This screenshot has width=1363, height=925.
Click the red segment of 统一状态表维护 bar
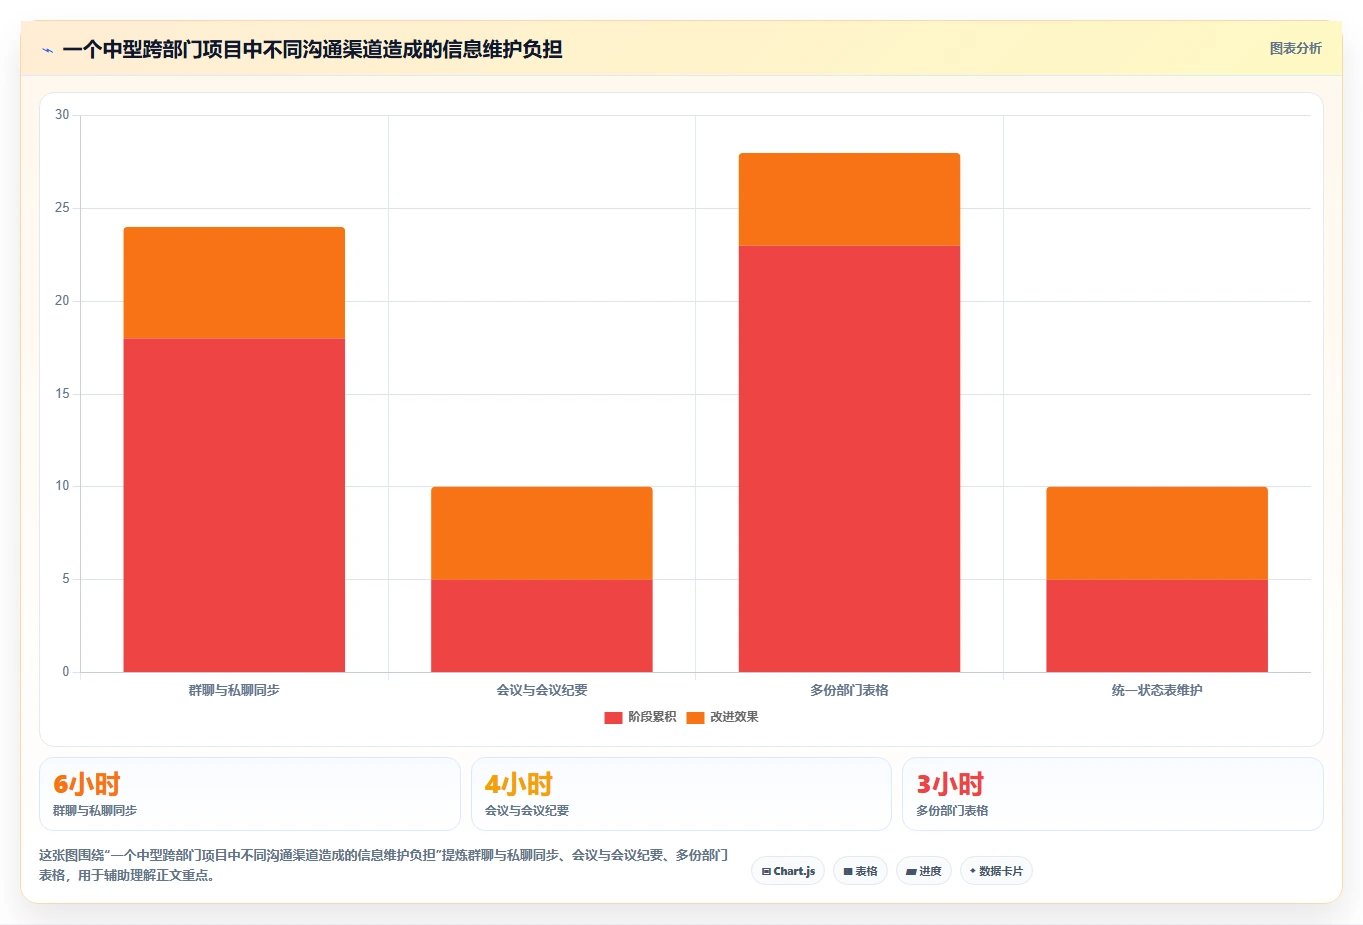(x=1157, y=626)
